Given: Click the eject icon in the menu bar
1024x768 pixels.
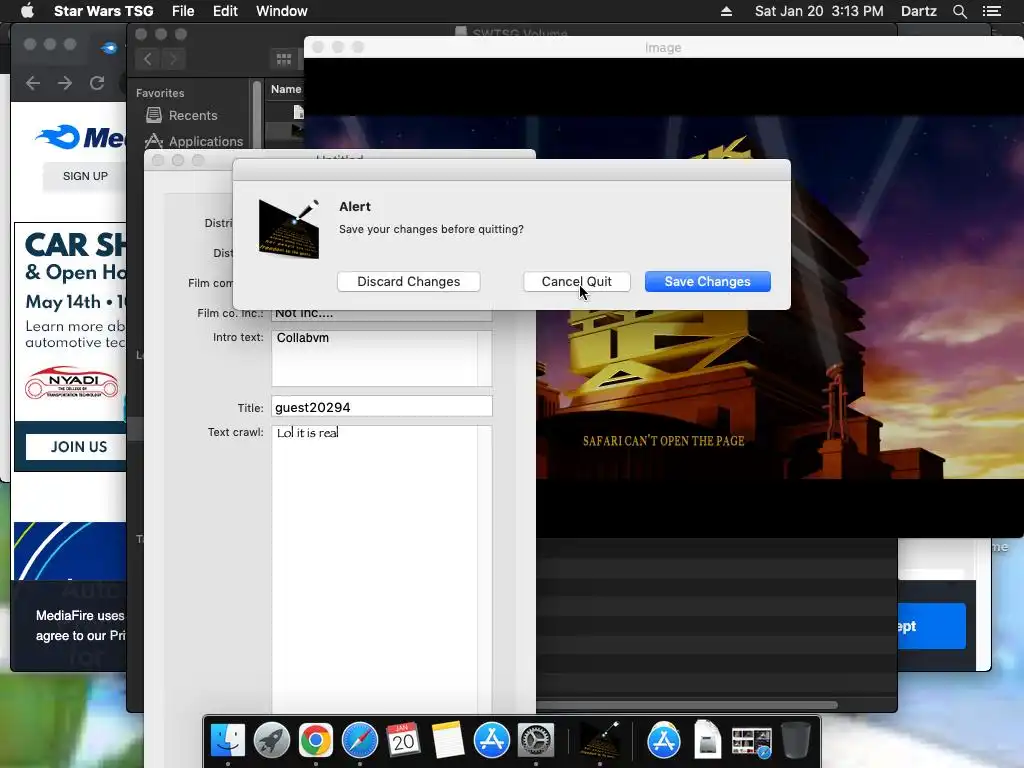Looking at the screenshot, I should 726,11.
